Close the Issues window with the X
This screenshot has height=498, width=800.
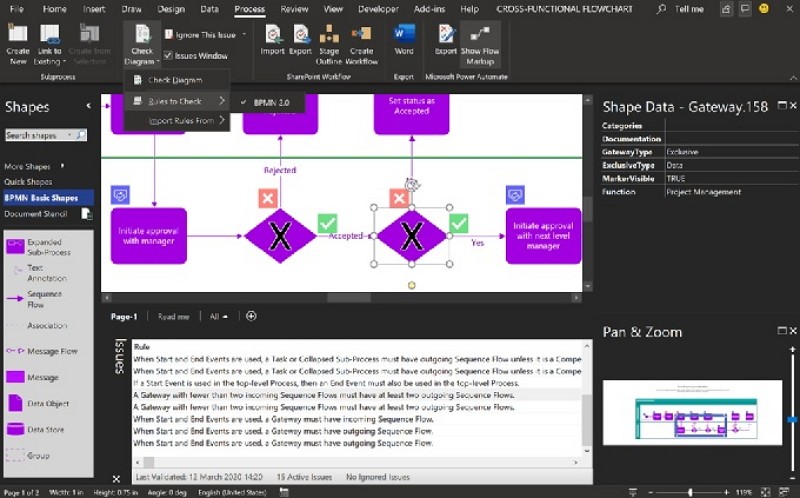pyautogui.click(x=116, y=479)
